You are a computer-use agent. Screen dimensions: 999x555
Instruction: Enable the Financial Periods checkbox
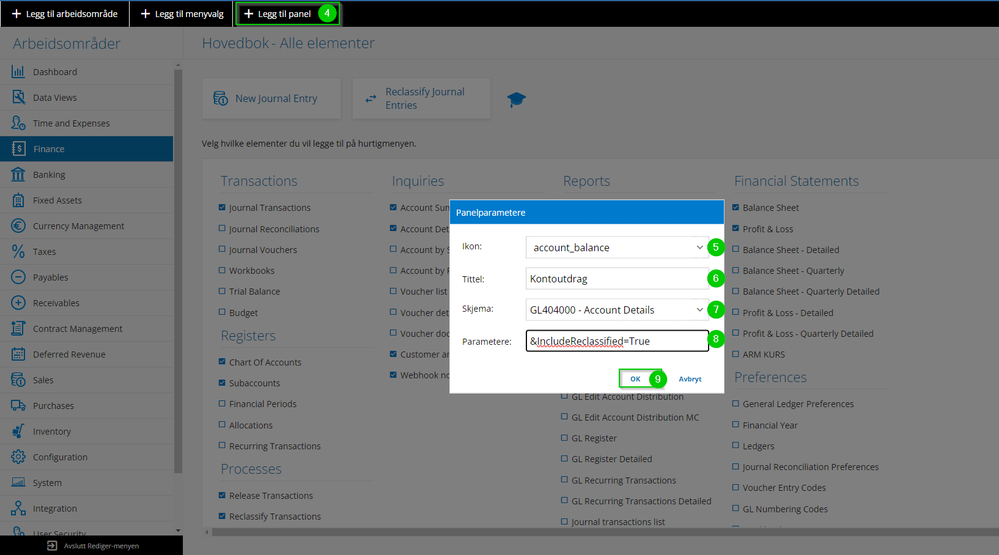click(x=222, y=403)
